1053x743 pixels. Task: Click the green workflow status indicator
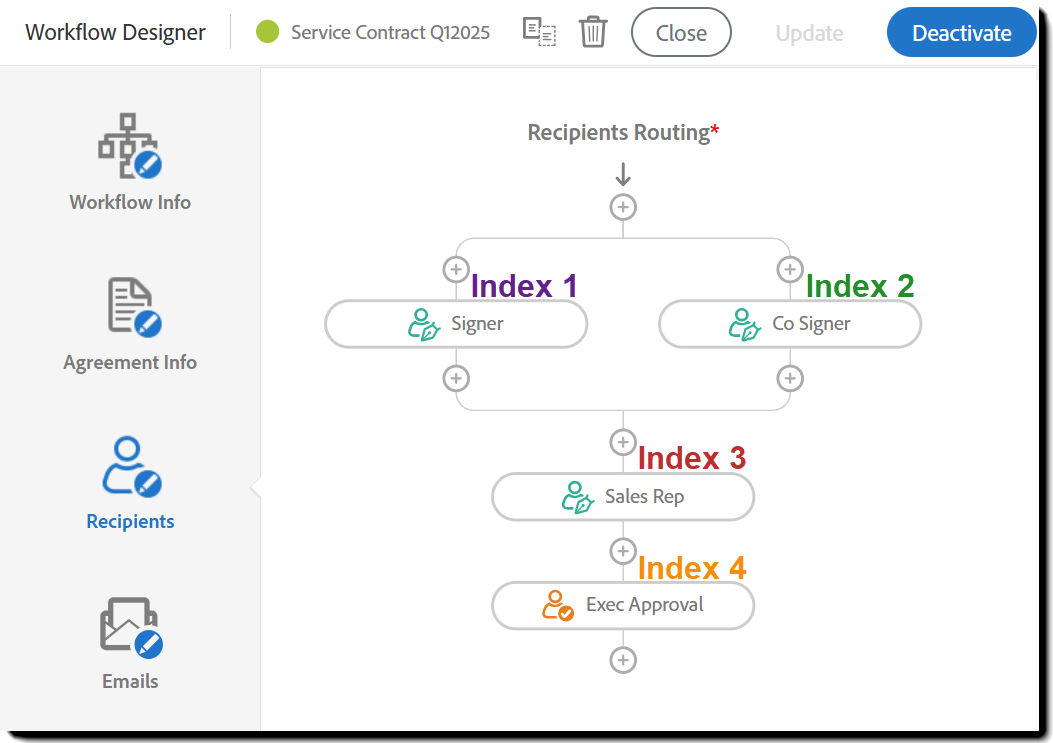266,31
